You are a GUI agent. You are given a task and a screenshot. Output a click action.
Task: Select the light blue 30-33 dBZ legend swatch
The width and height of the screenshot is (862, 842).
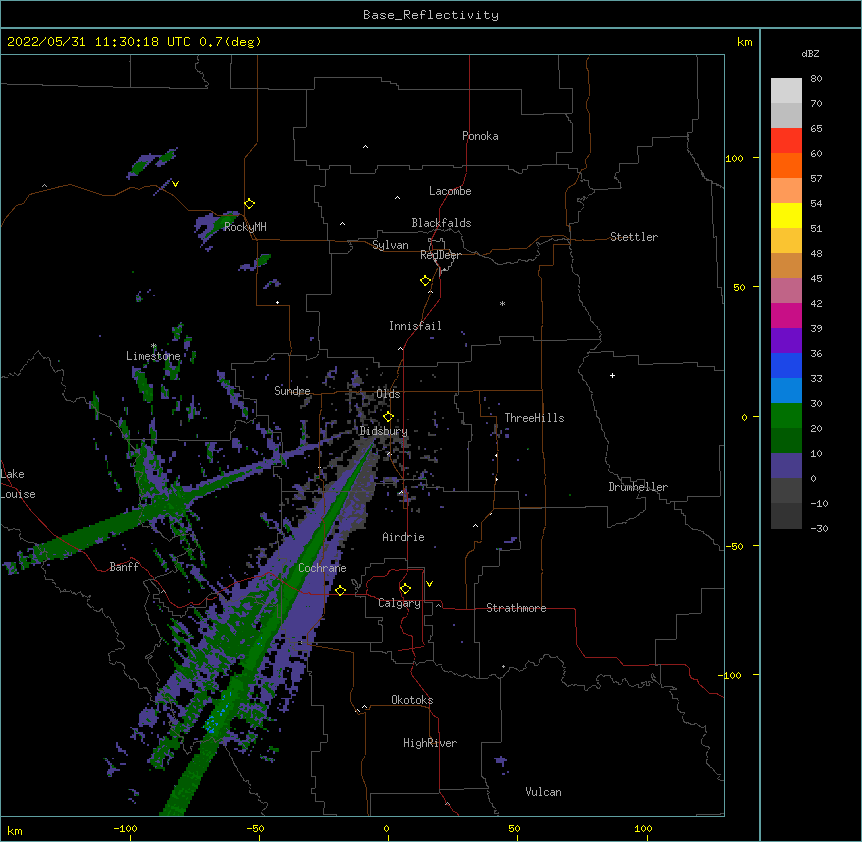(x=786, y=391)
